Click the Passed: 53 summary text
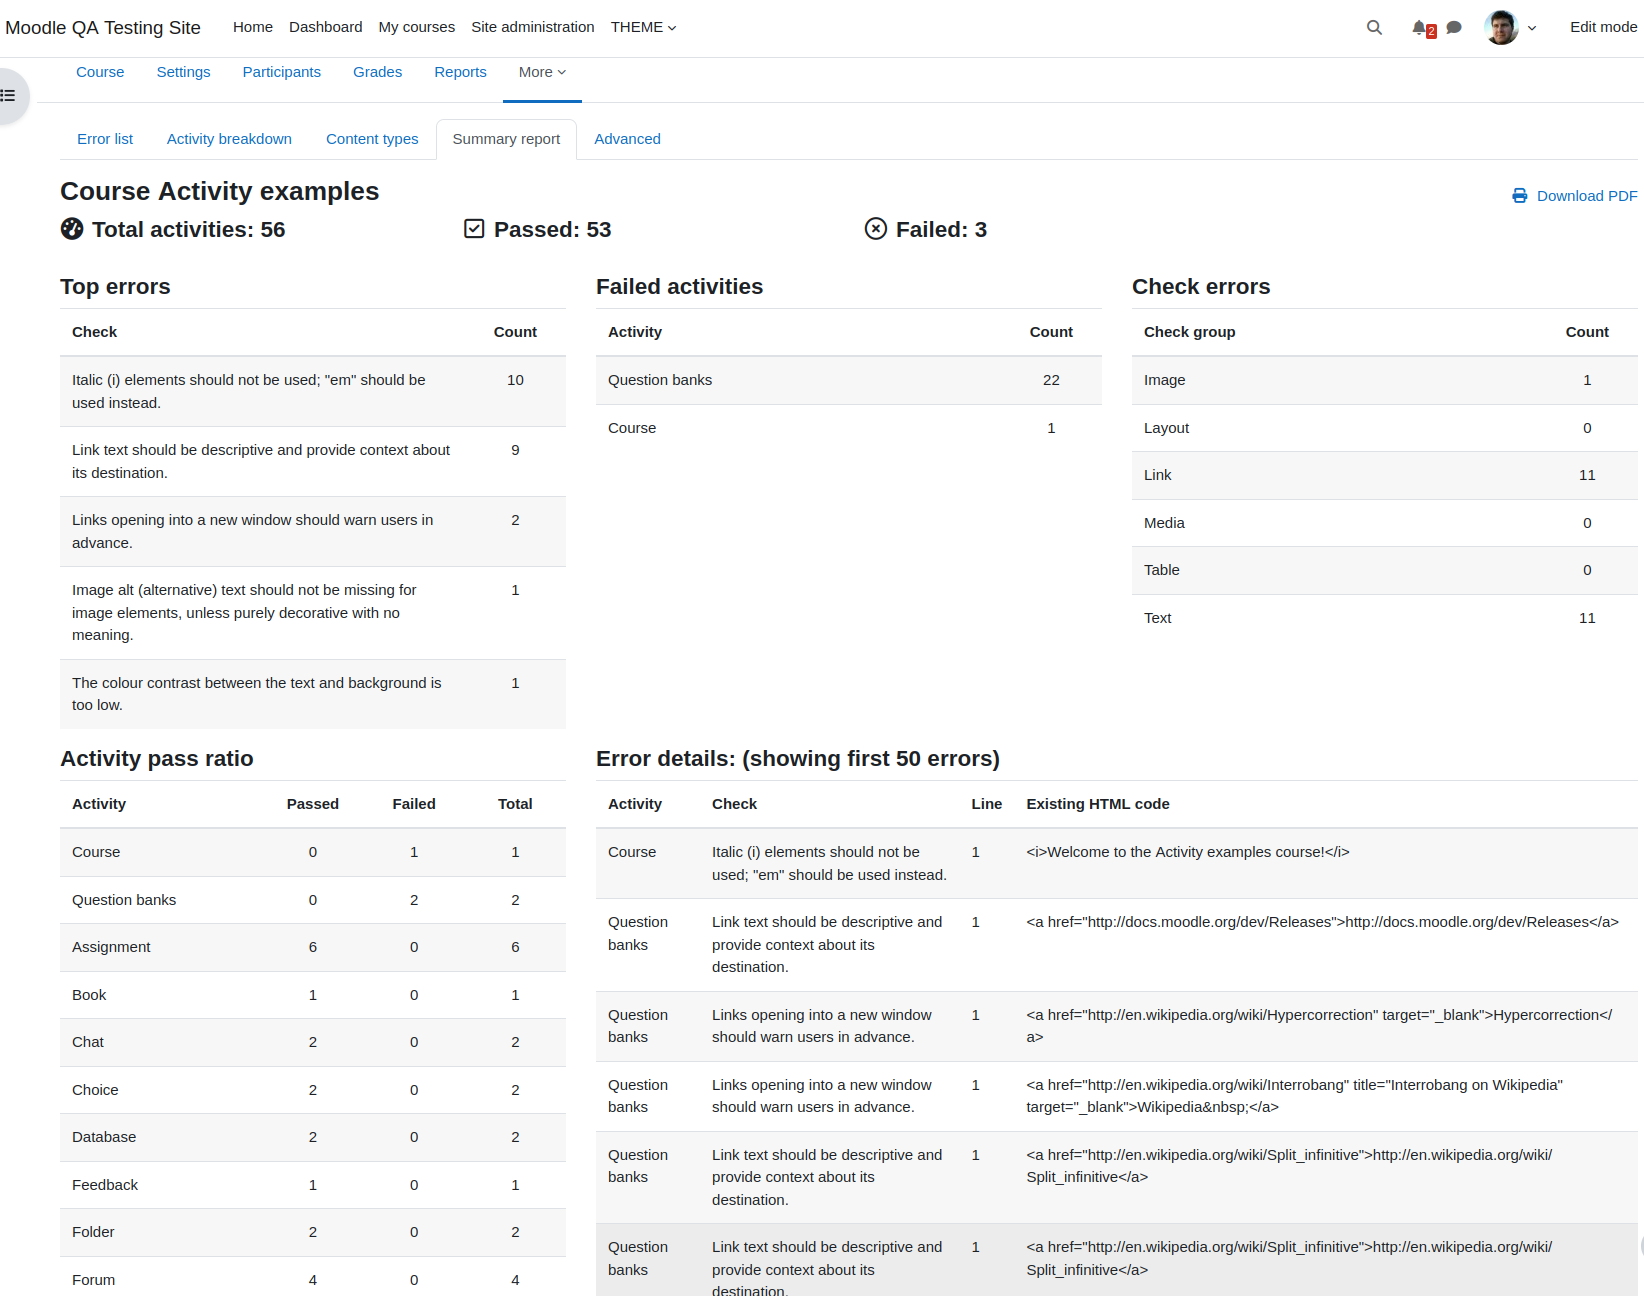1644x1296 pixels. (552, 230)
